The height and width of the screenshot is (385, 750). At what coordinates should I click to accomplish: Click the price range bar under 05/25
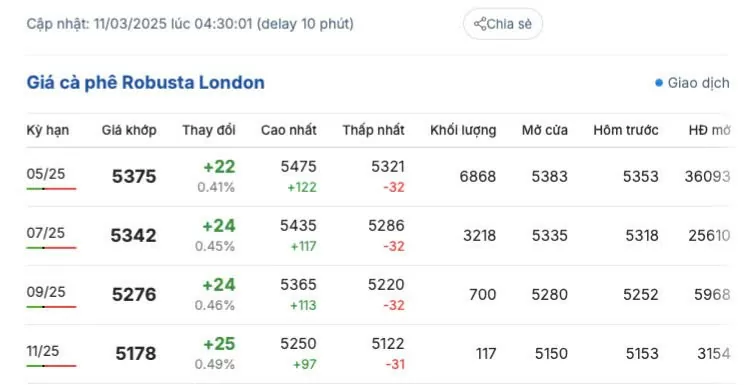(x=51, y=189)
